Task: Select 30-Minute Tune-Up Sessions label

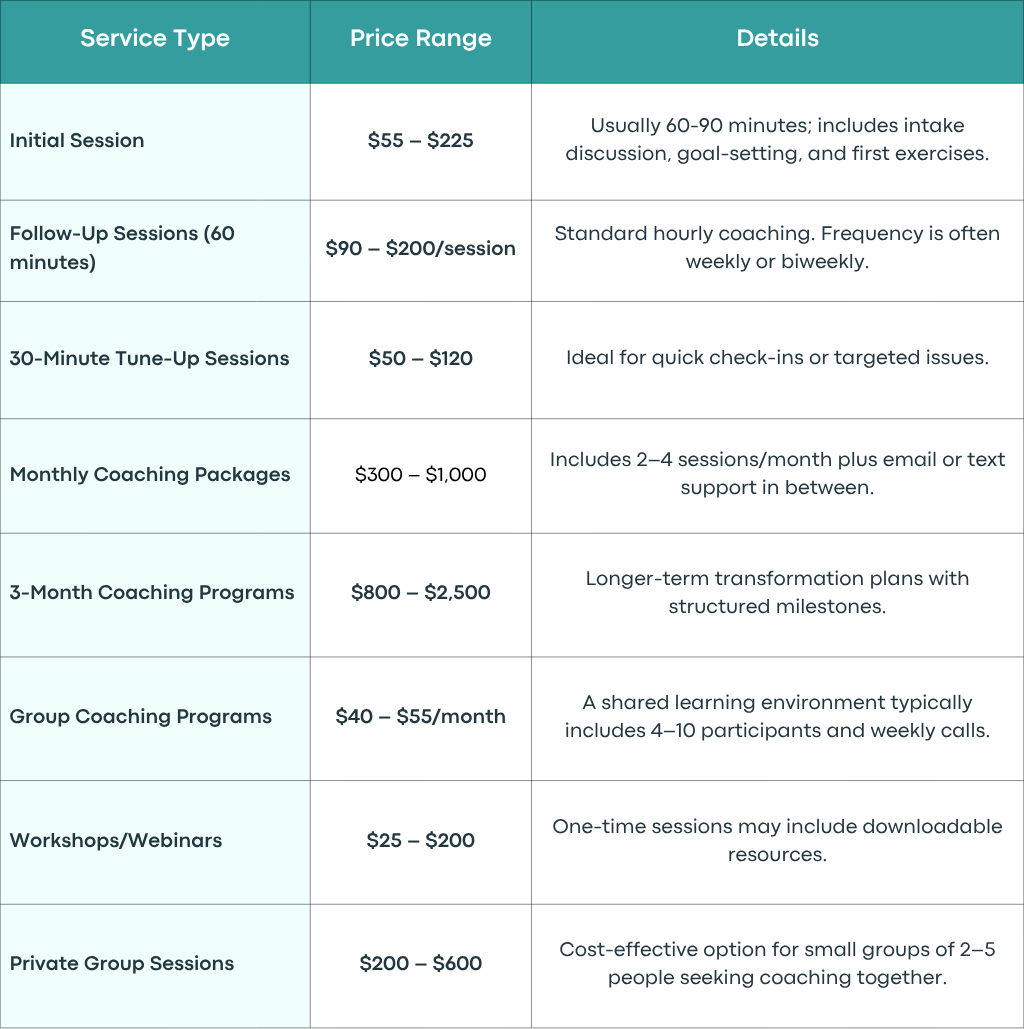Action: pos(150,358)
